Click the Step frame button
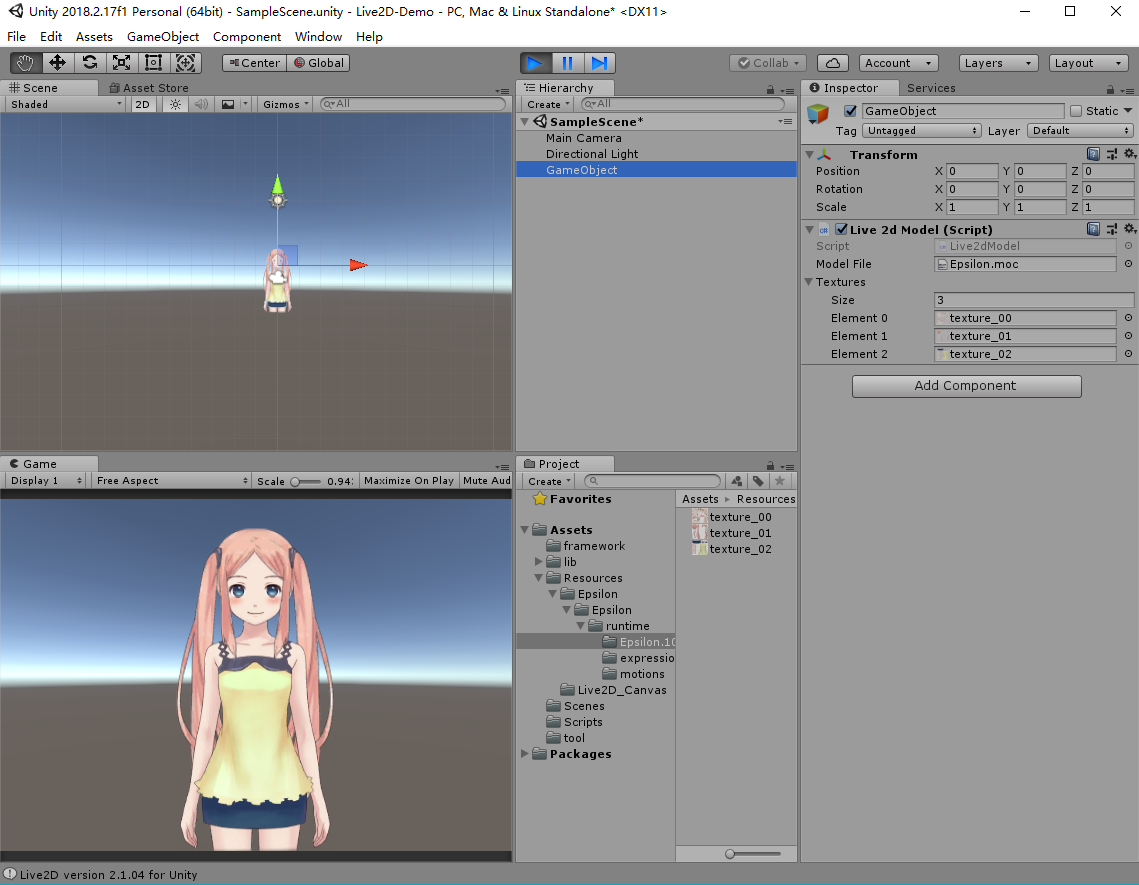Image resolution: width=1139 pixels, height=885 pixels. (x=599, y=63)
